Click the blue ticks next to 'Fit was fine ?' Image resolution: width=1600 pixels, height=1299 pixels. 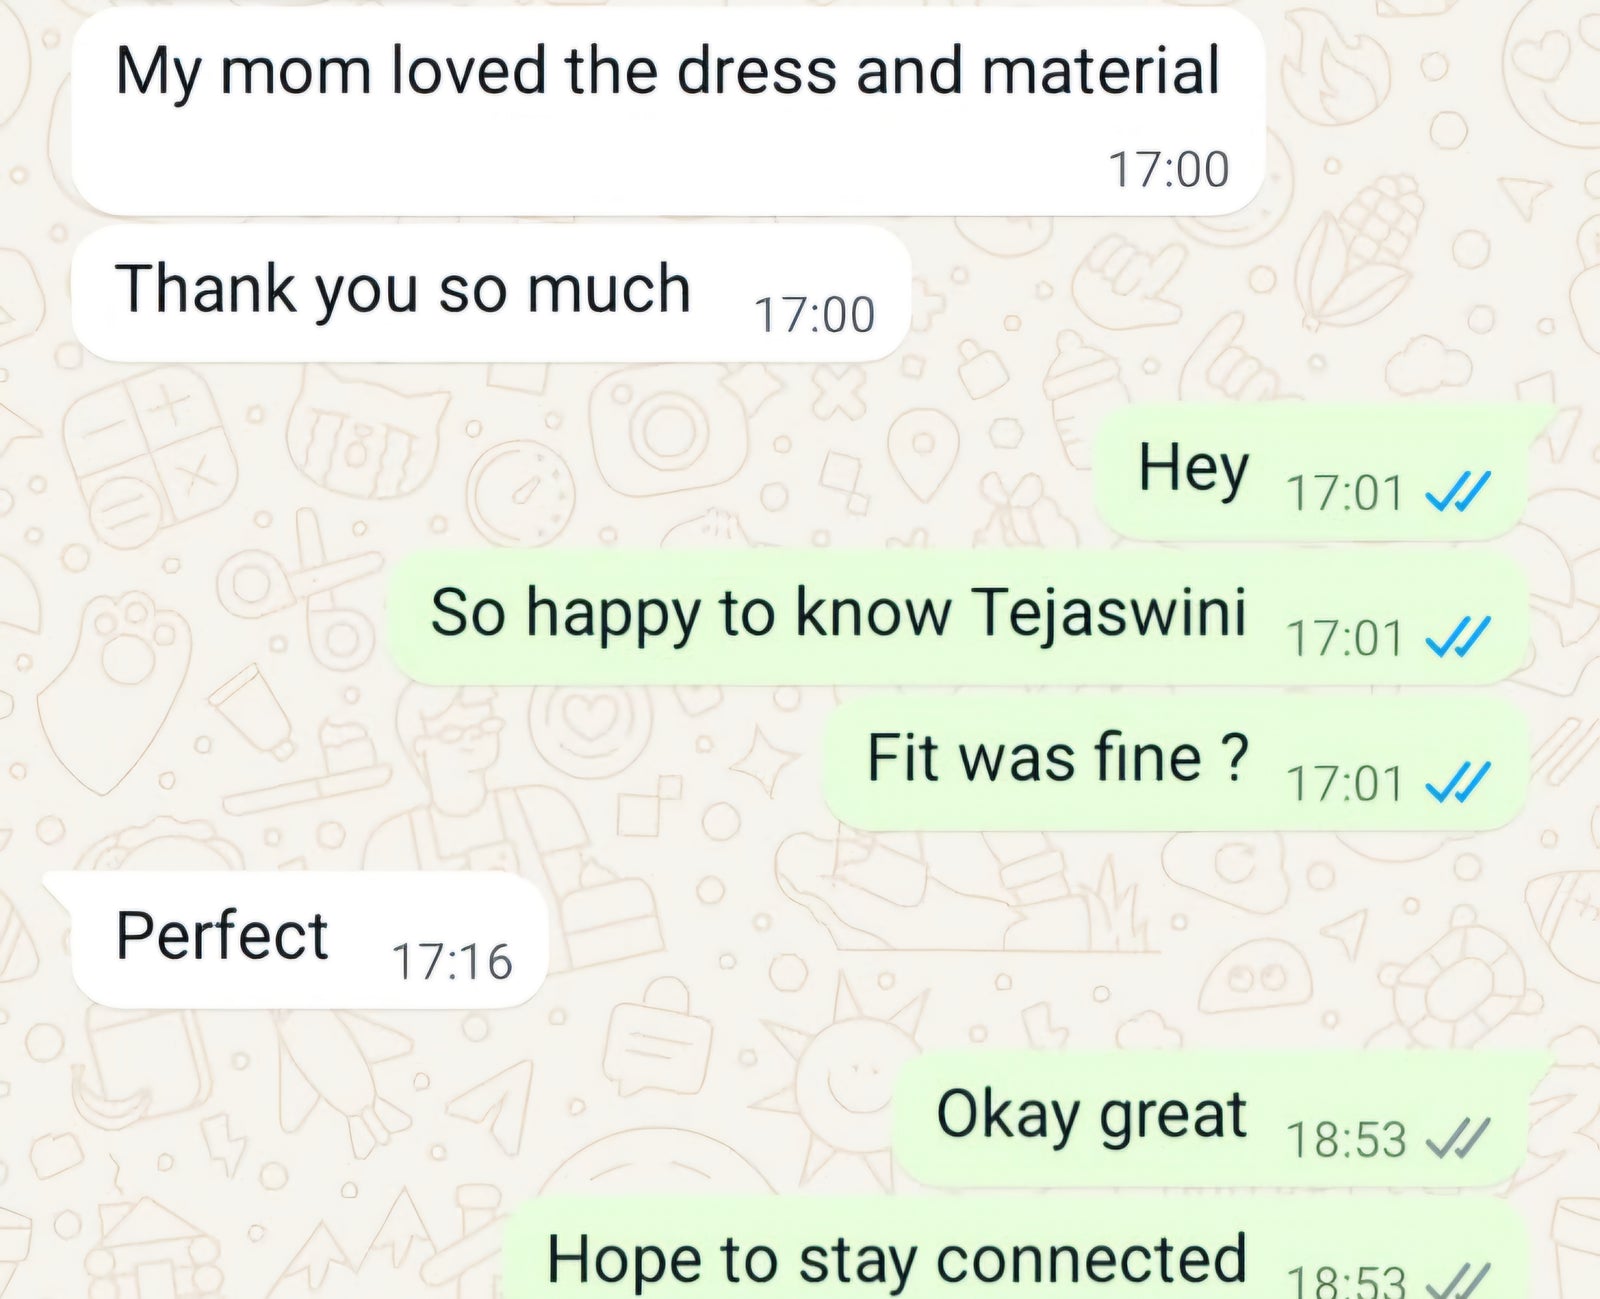click(1458, 782)
